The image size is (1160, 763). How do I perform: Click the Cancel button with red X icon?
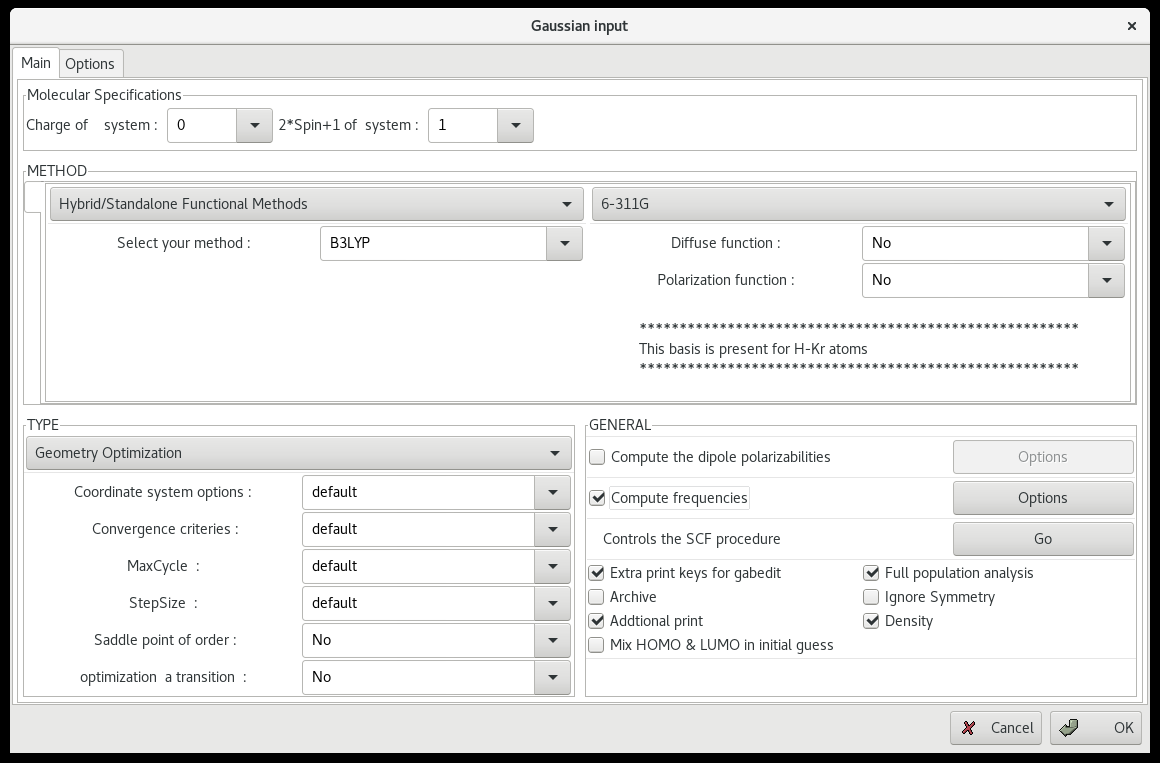pyautogui.click(x=995, y=728)
